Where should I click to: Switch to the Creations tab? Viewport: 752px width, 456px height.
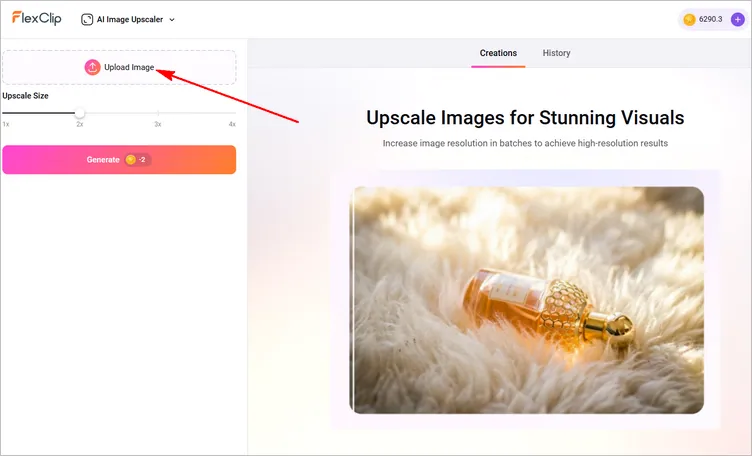point(498,53)
